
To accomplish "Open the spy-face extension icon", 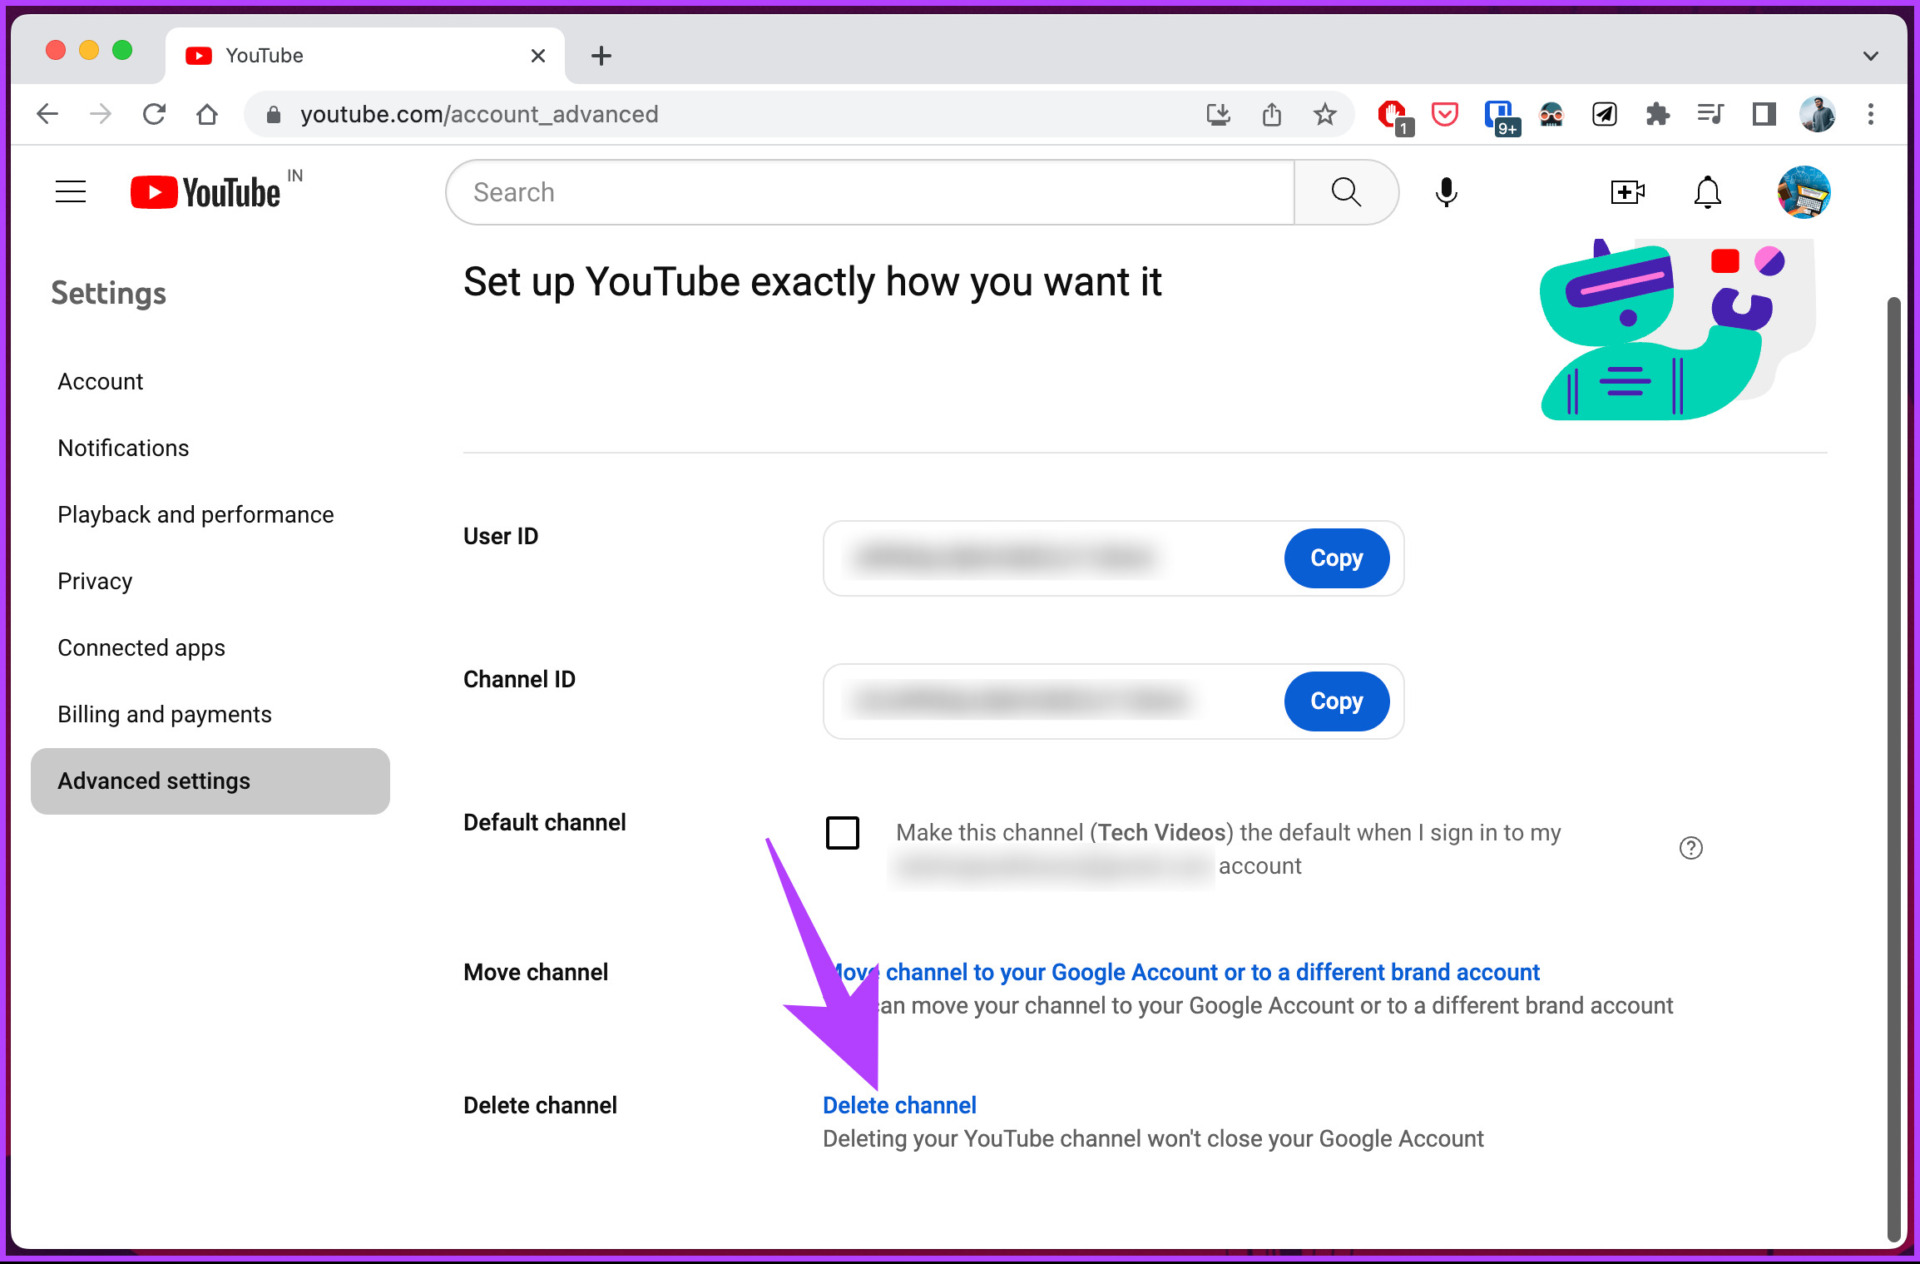I will pos(1551,114).
